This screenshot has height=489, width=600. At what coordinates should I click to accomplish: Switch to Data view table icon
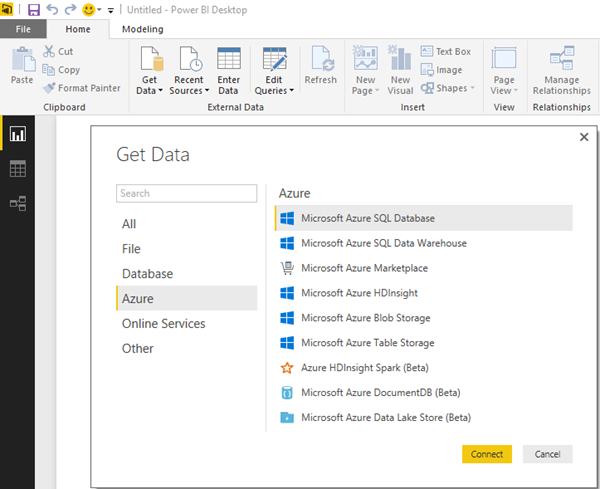click(17, 169)
